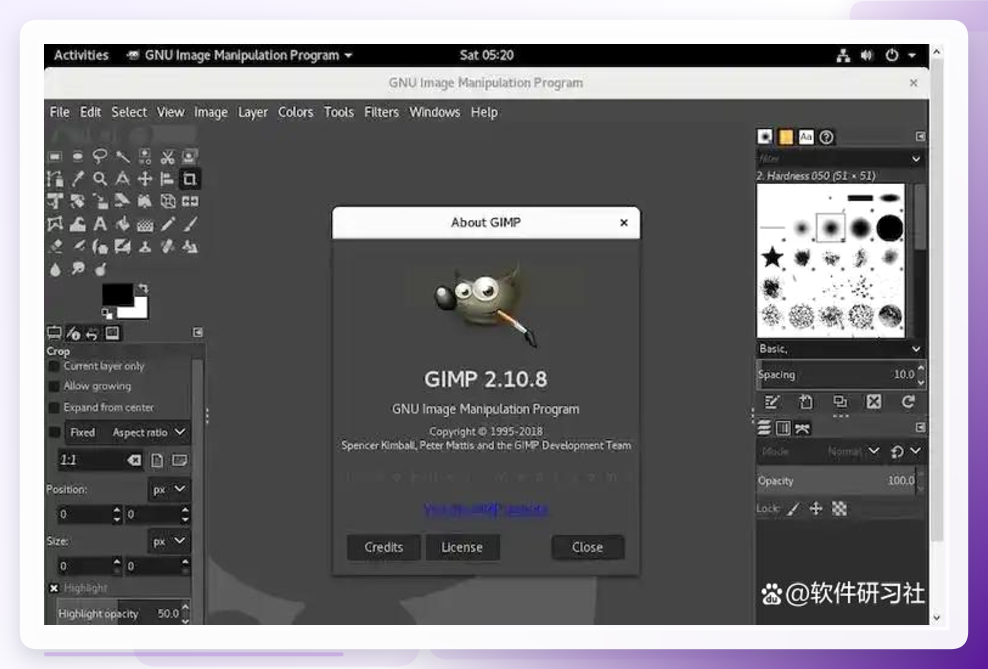Image resolution: width=988 pixels, height=669 pixels.
Task: Toggle the Allow growing checkbox
Action: pyautogui.click(x=54, y=386)
